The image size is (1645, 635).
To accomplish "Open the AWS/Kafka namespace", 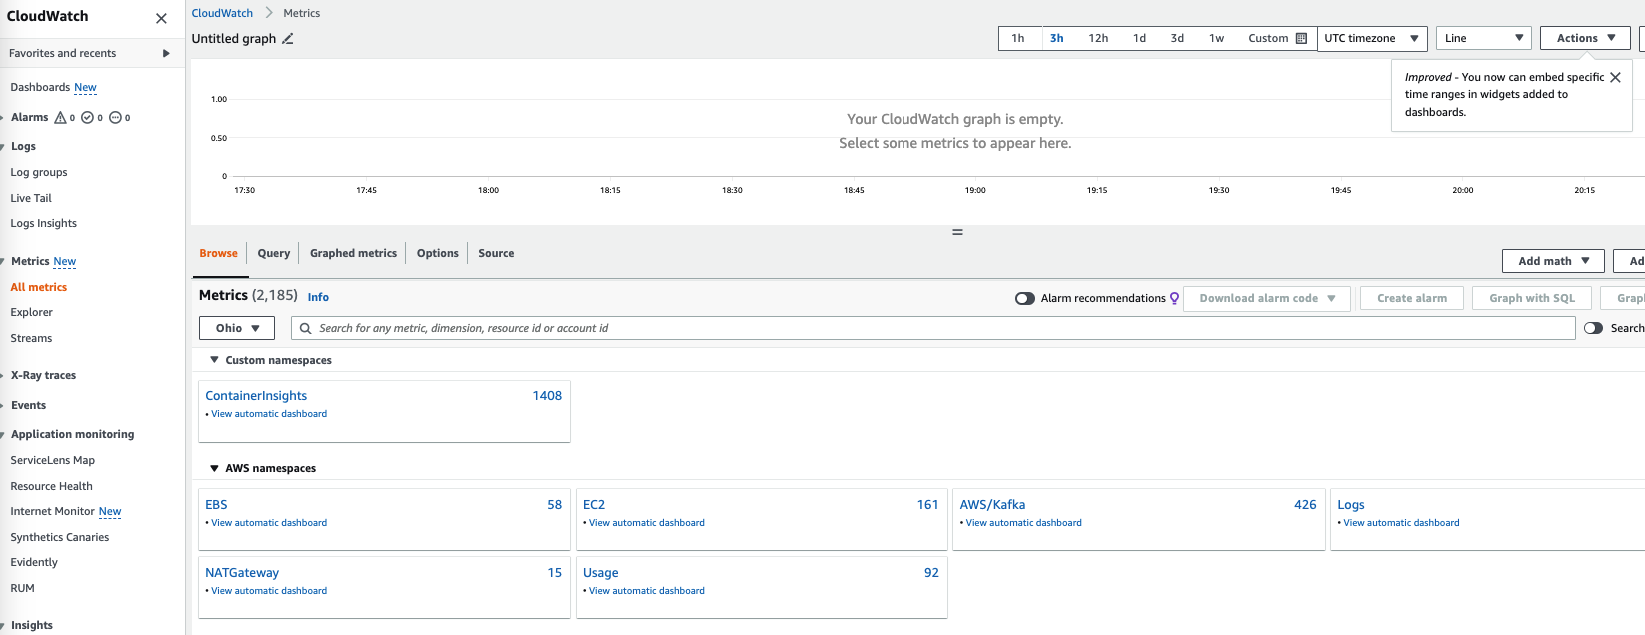I will pyautogui.click(x=992, y=505).
